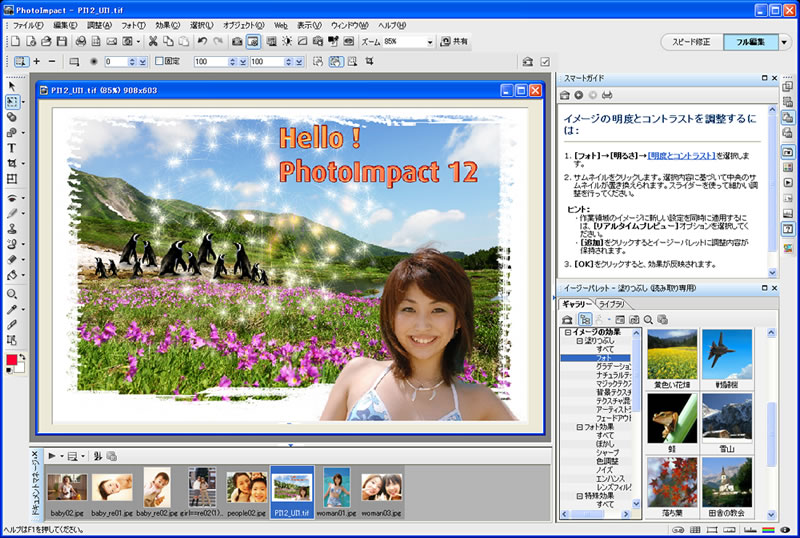Click the Easy Palette search magnifier icon

click(648, 320)
